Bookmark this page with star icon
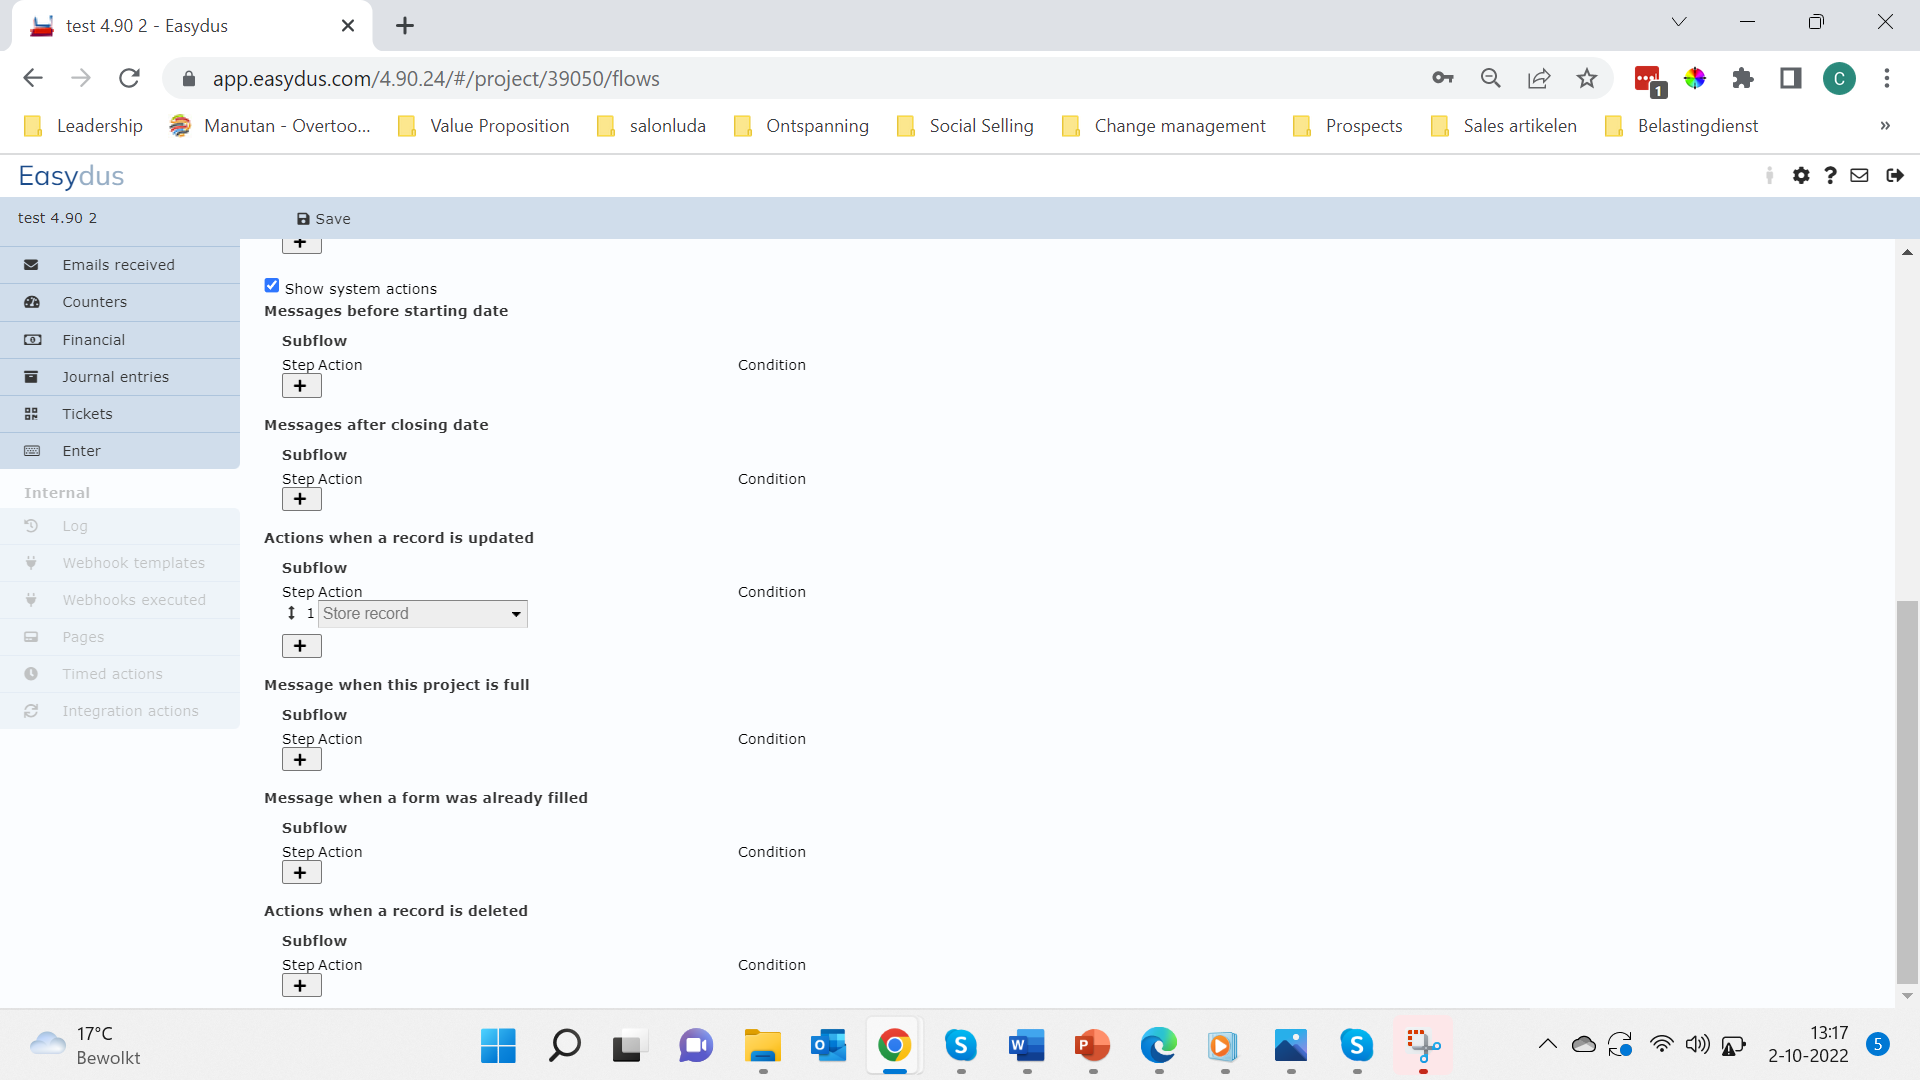This screenshot has width=1920, height=1080. coord(1587,78)
